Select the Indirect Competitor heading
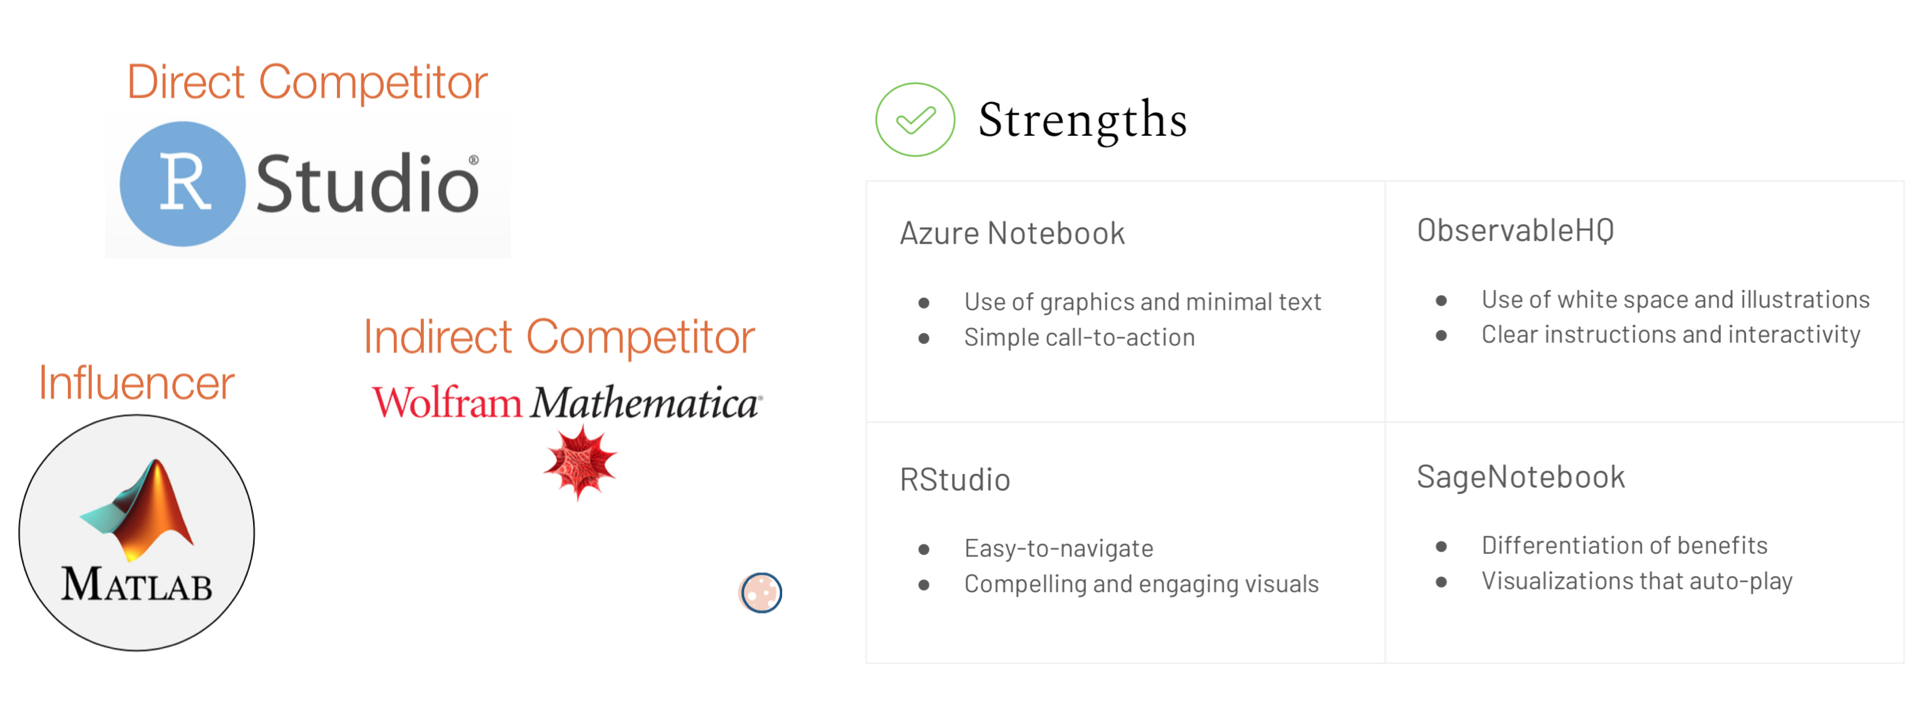This screenshot has height=716, width=1924. point(559,337)
